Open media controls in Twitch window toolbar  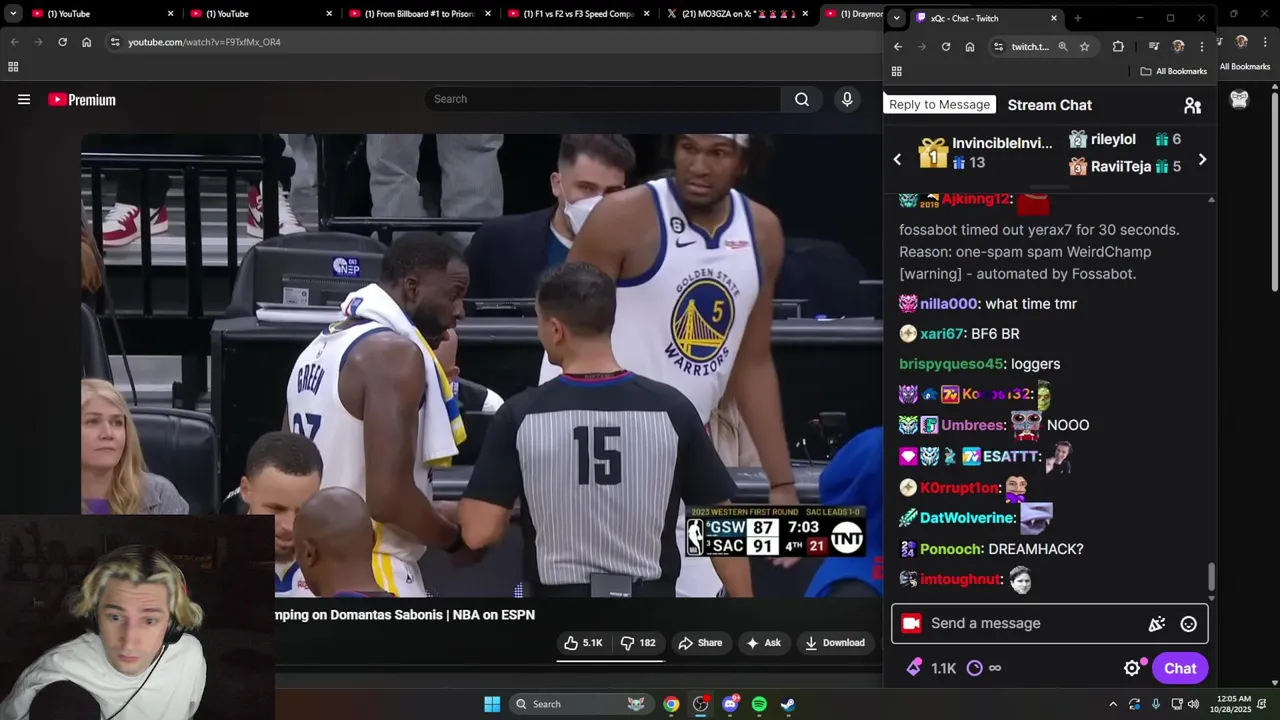[x=1153, y=47]
